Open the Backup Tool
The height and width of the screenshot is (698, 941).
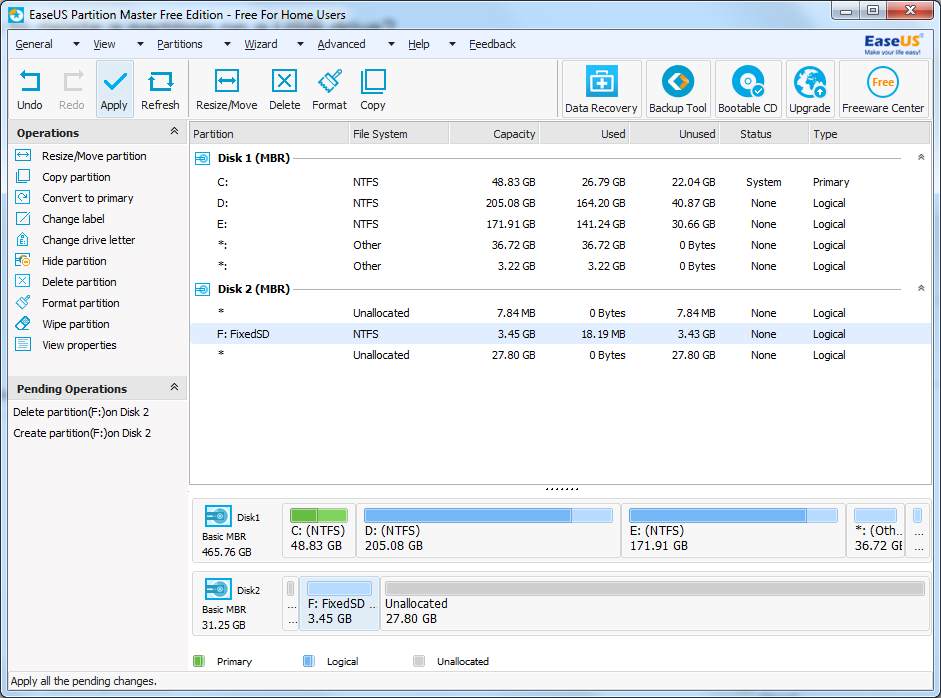(678, 89)
